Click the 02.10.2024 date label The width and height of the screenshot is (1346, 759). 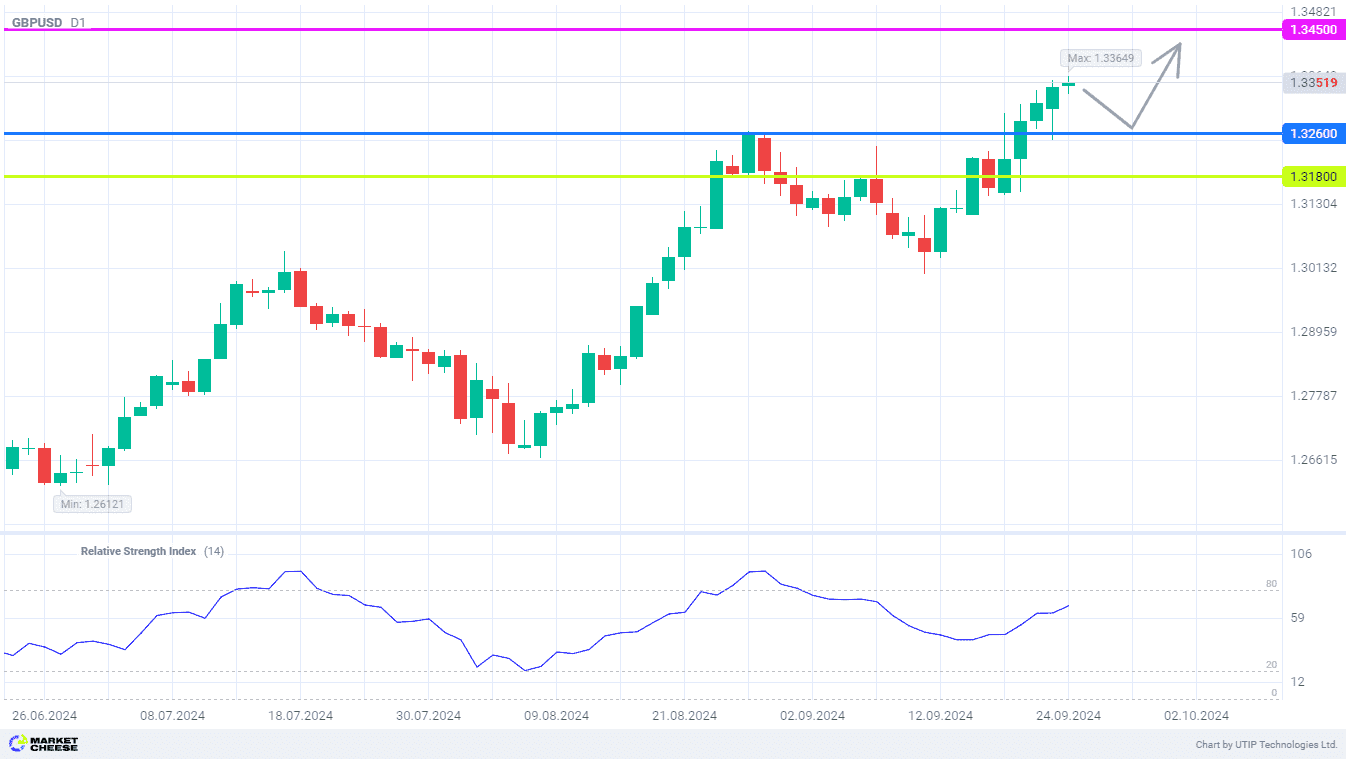[x=1196, y=715]
